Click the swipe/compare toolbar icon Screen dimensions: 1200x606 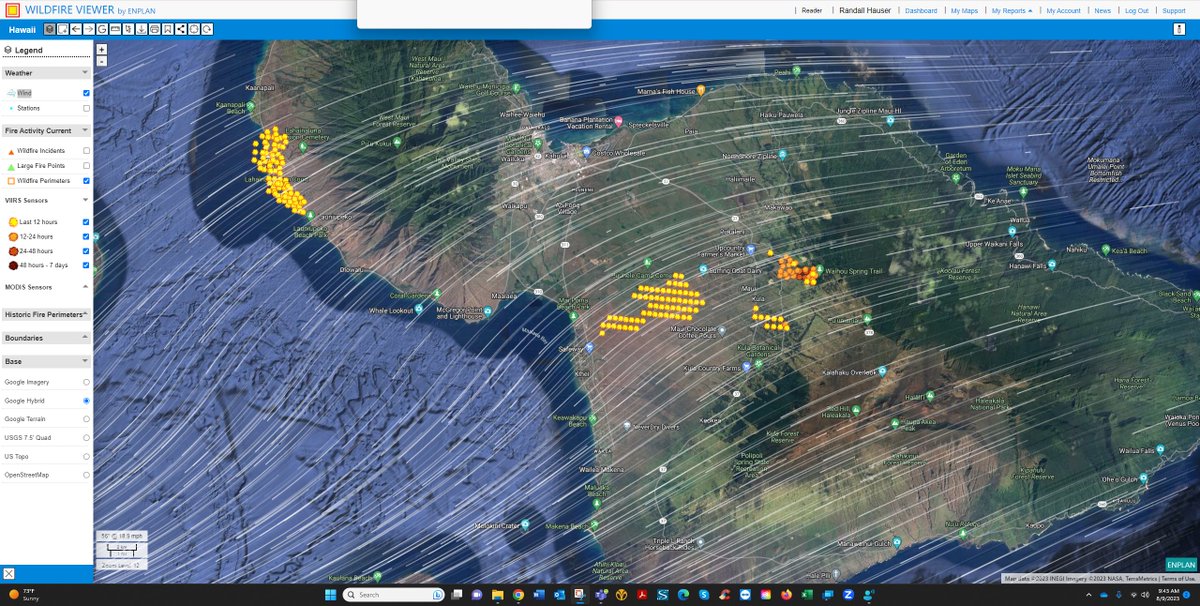128,29
